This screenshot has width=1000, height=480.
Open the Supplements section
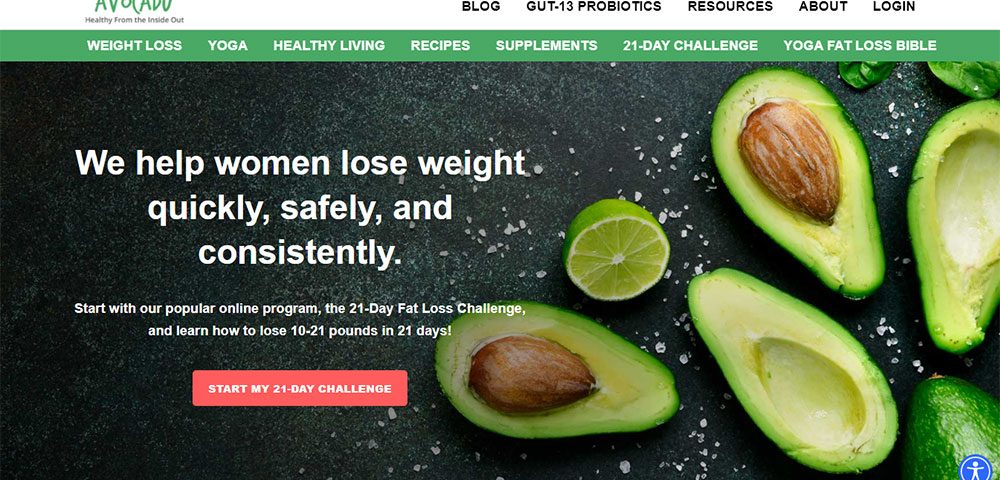coord(547,46)
